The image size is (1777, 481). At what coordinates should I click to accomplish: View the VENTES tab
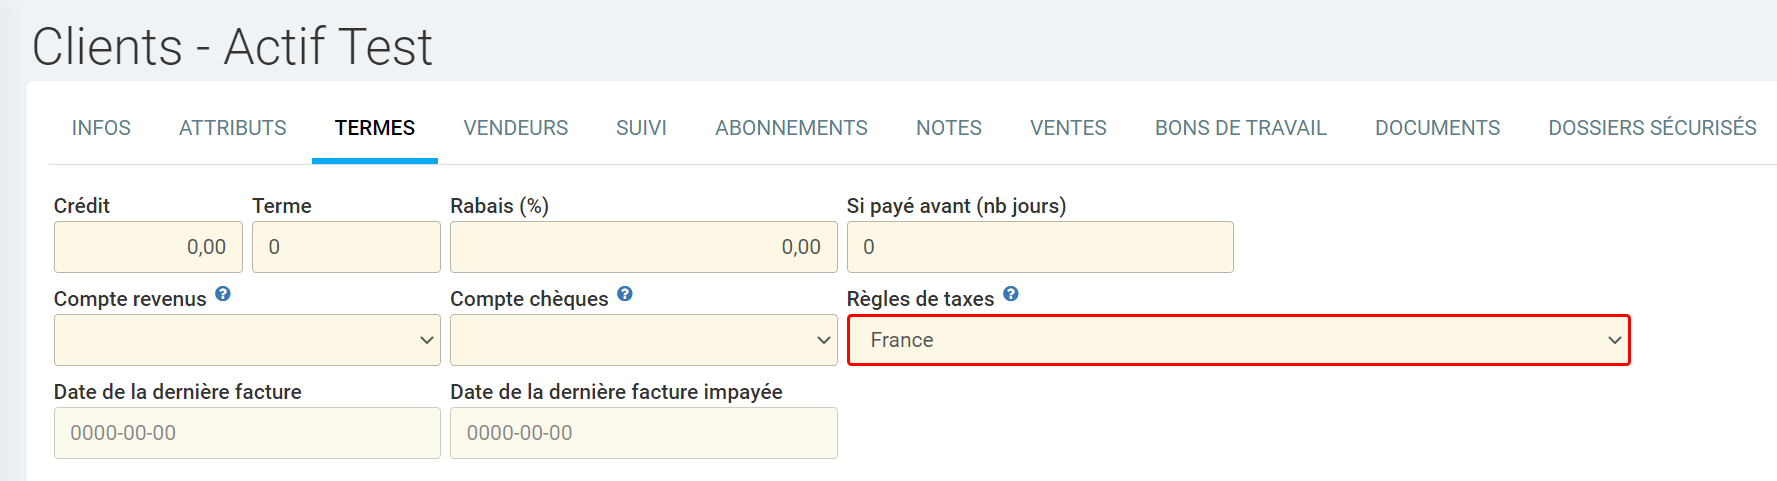tap(1068, 128)
